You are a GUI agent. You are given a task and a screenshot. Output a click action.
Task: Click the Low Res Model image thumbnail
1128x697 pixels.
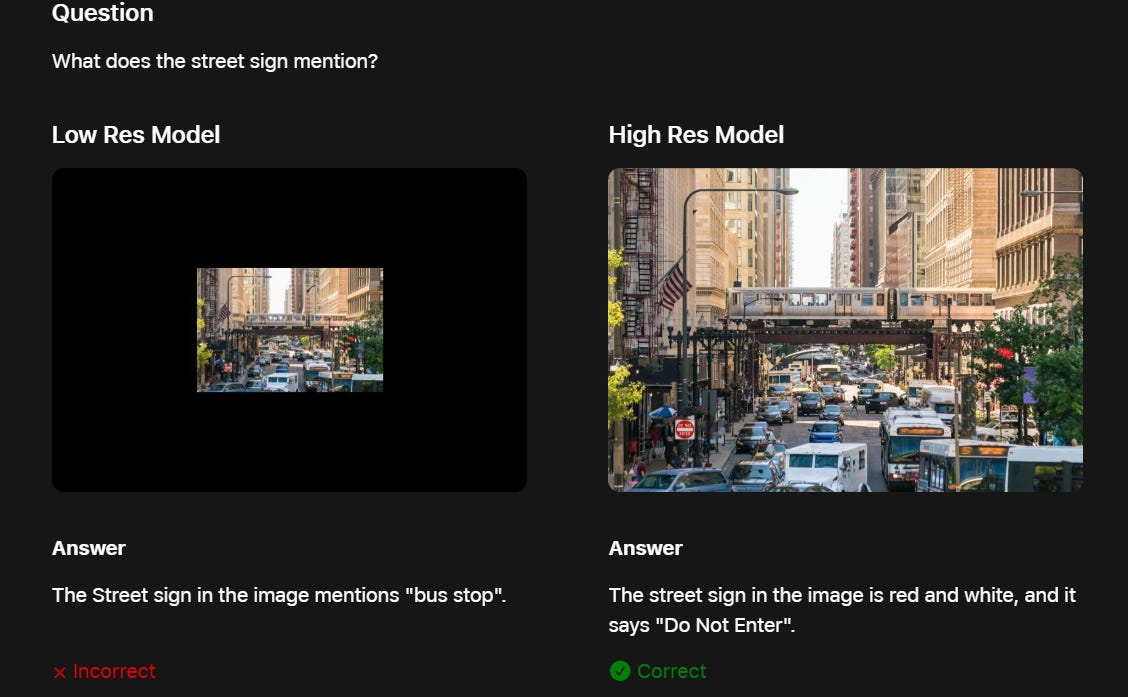289,330
